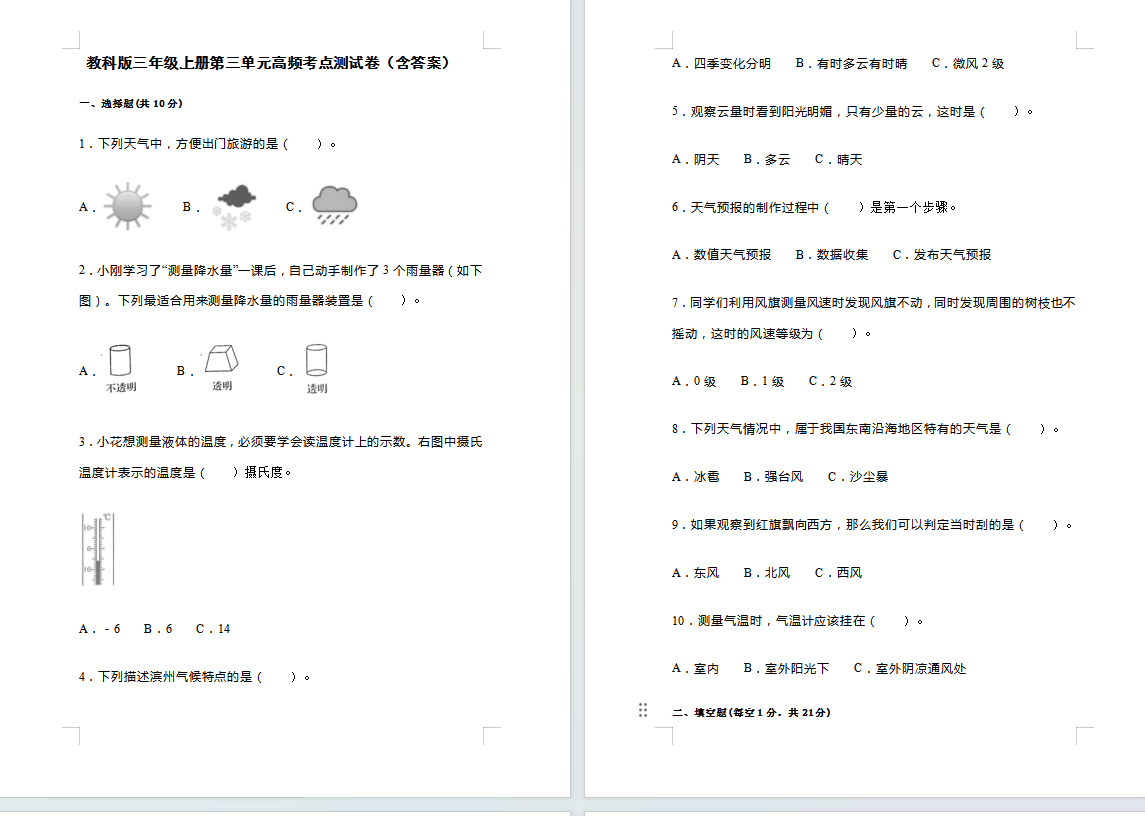The image size is (1145, 816).
Task: Click option C．室外阴凉通风处 in question 10
Action: (910, 669)
